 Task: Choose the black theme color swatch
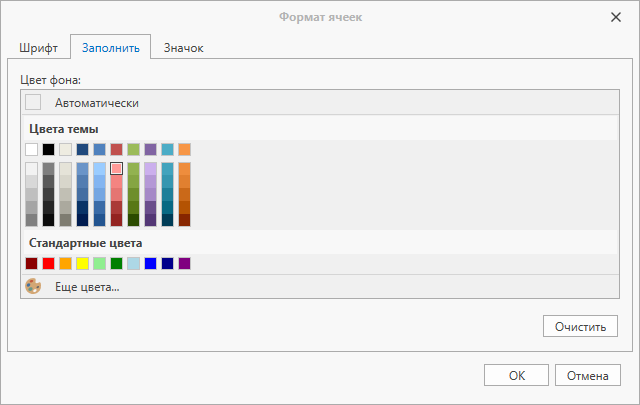click(x=49, y=149)
